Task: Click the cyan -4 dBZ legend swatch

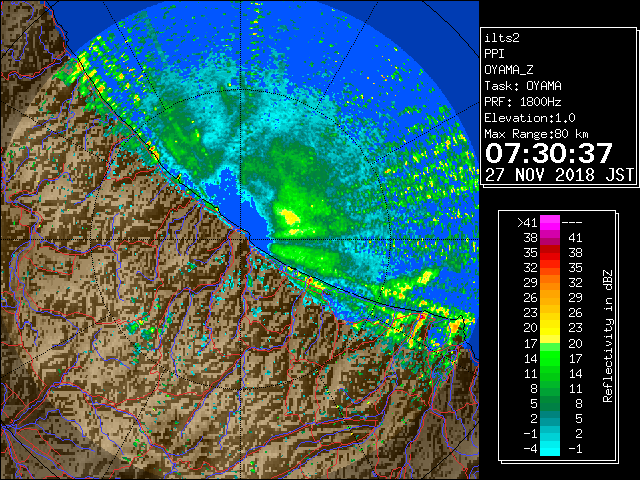Action: click(550, 448)
